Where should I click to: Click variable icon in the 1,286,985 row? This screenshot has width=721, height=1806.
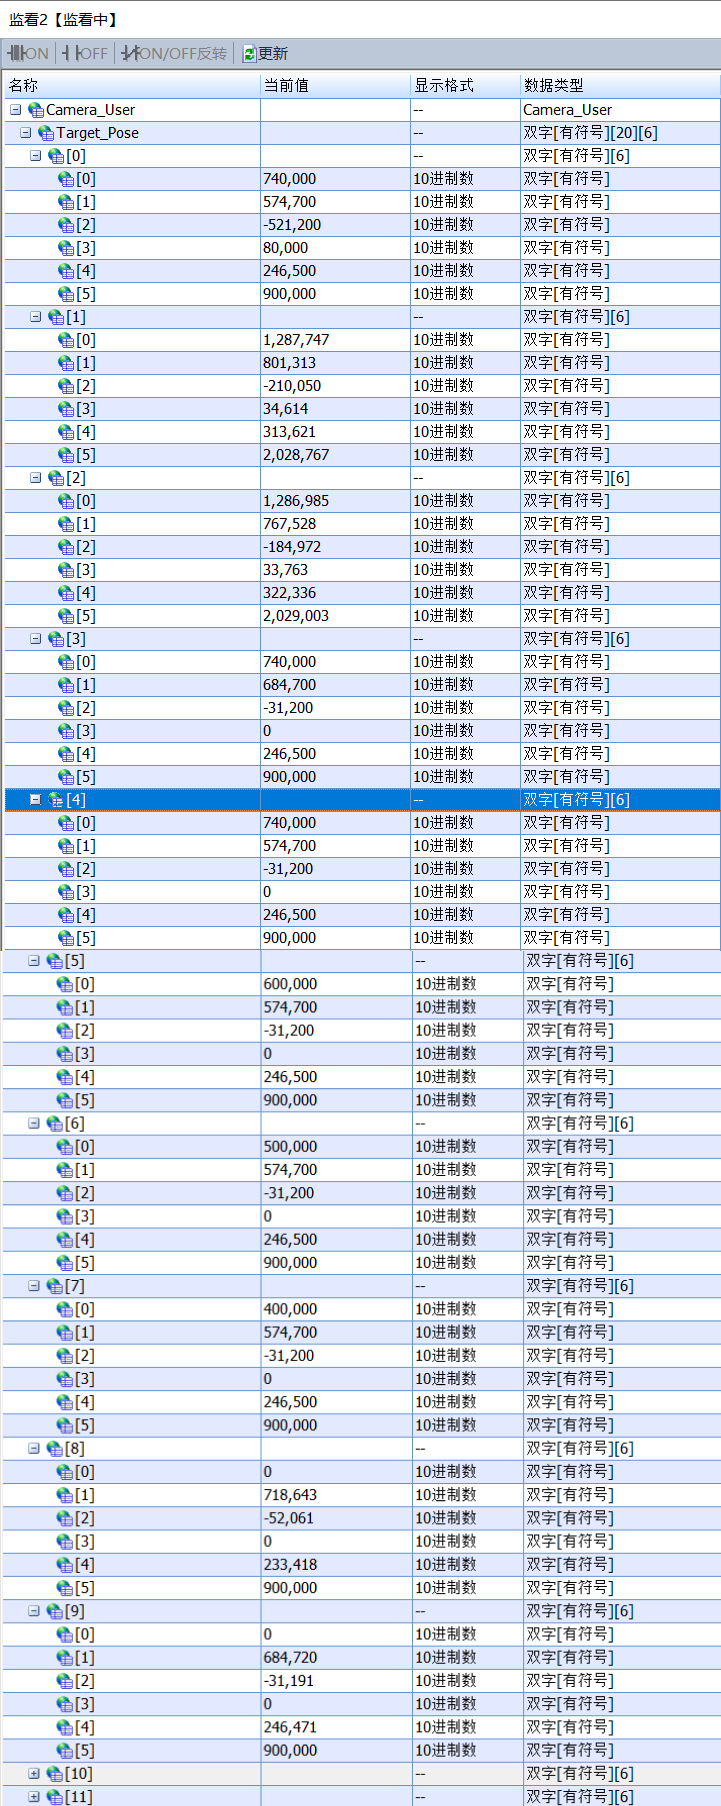pyautogui.click(x=66, y=501)
